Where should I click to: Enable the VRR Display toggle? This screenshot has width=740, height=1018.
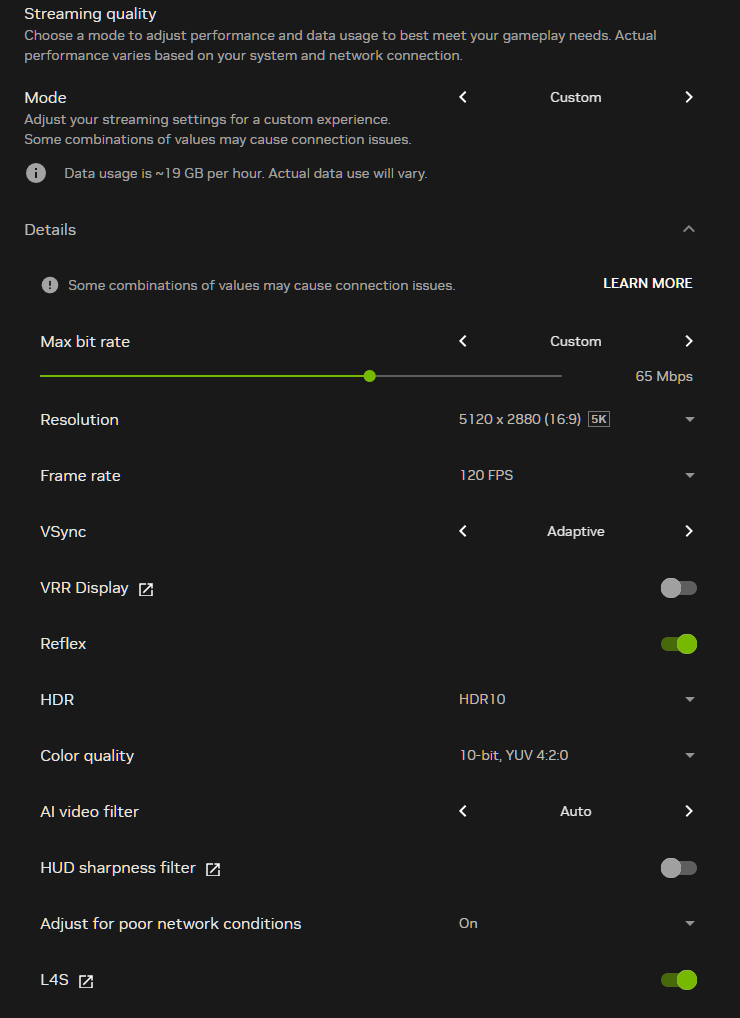[678, 588]
